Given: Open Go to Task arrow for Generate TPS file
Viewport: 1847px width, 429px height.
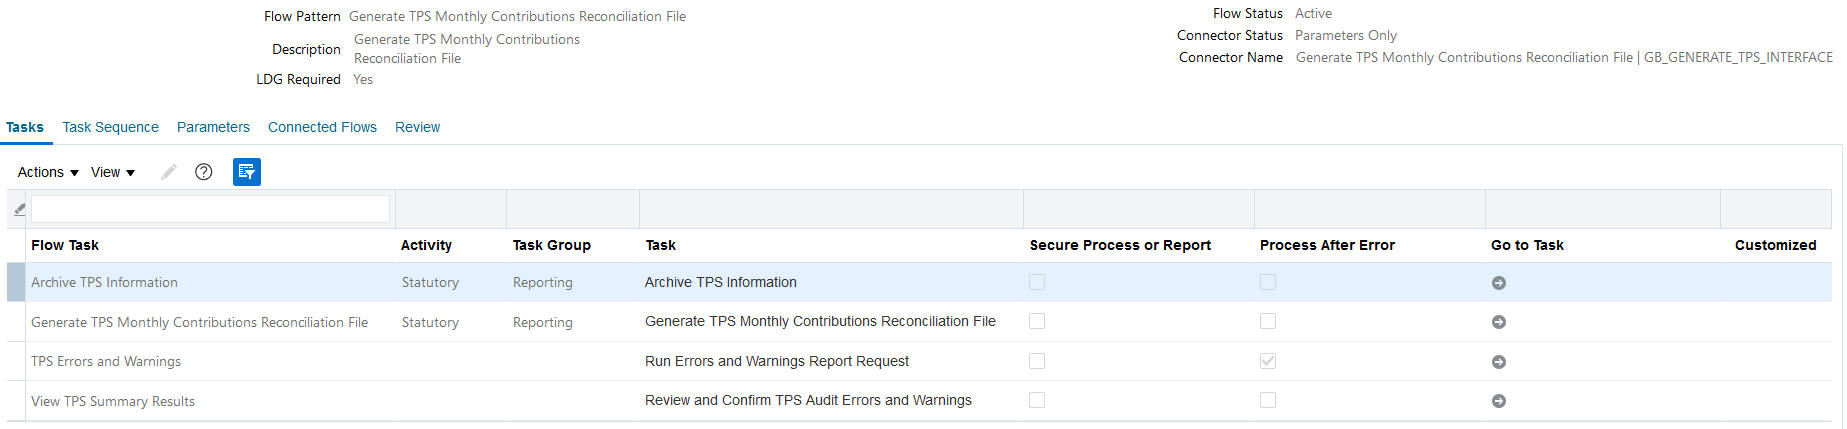Looking at the screenshot, I should pos(1498,322).
